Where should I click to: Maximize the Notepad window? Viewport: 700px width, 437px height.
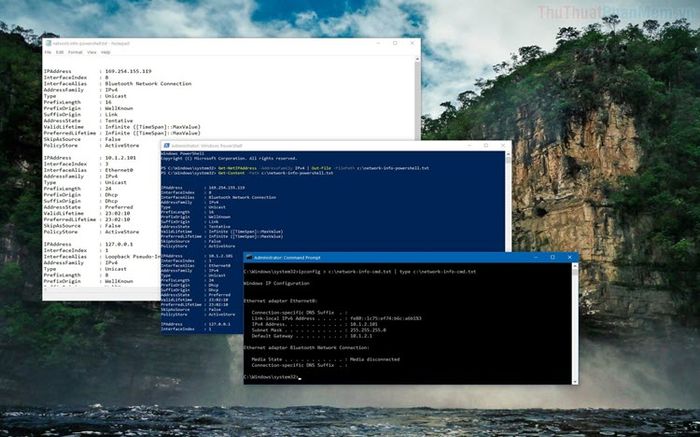tap(395, 43)
